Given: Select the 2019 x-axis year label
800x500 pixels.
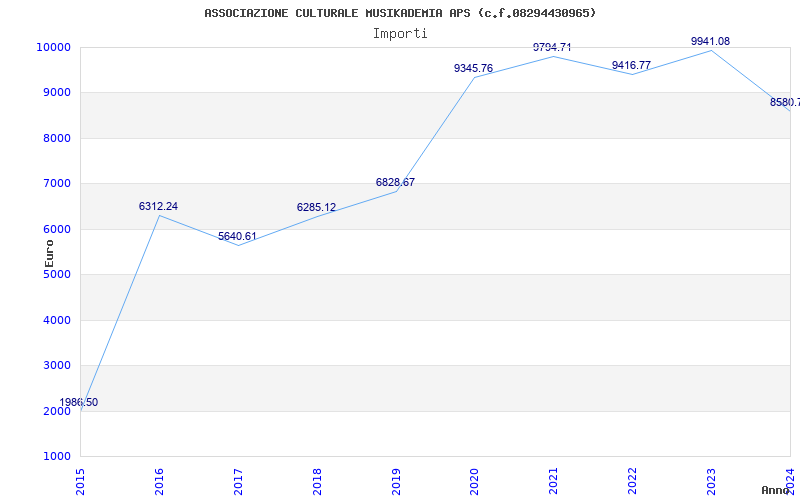Looking at the screenshot, I should (396, 481).
